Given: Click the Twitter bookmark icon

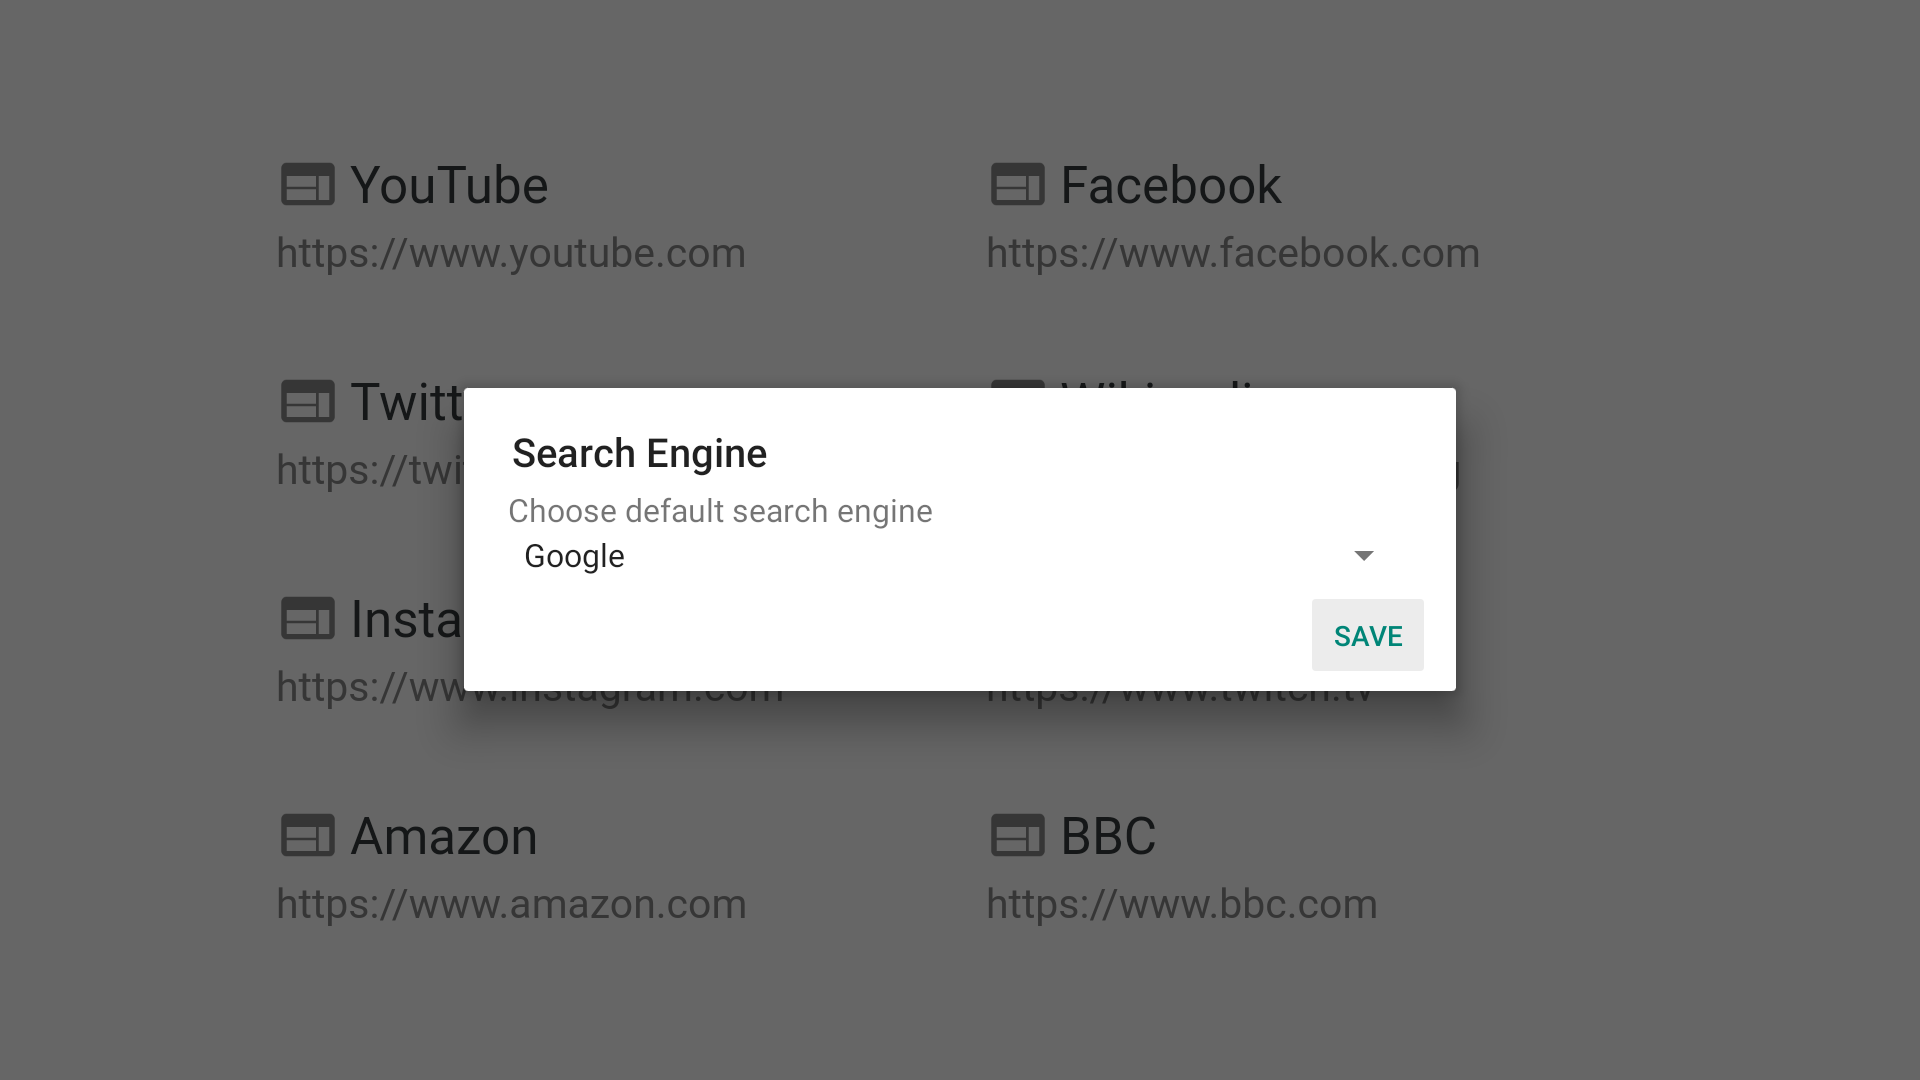Looking at the screenshot, I should (x=307, y=402).
